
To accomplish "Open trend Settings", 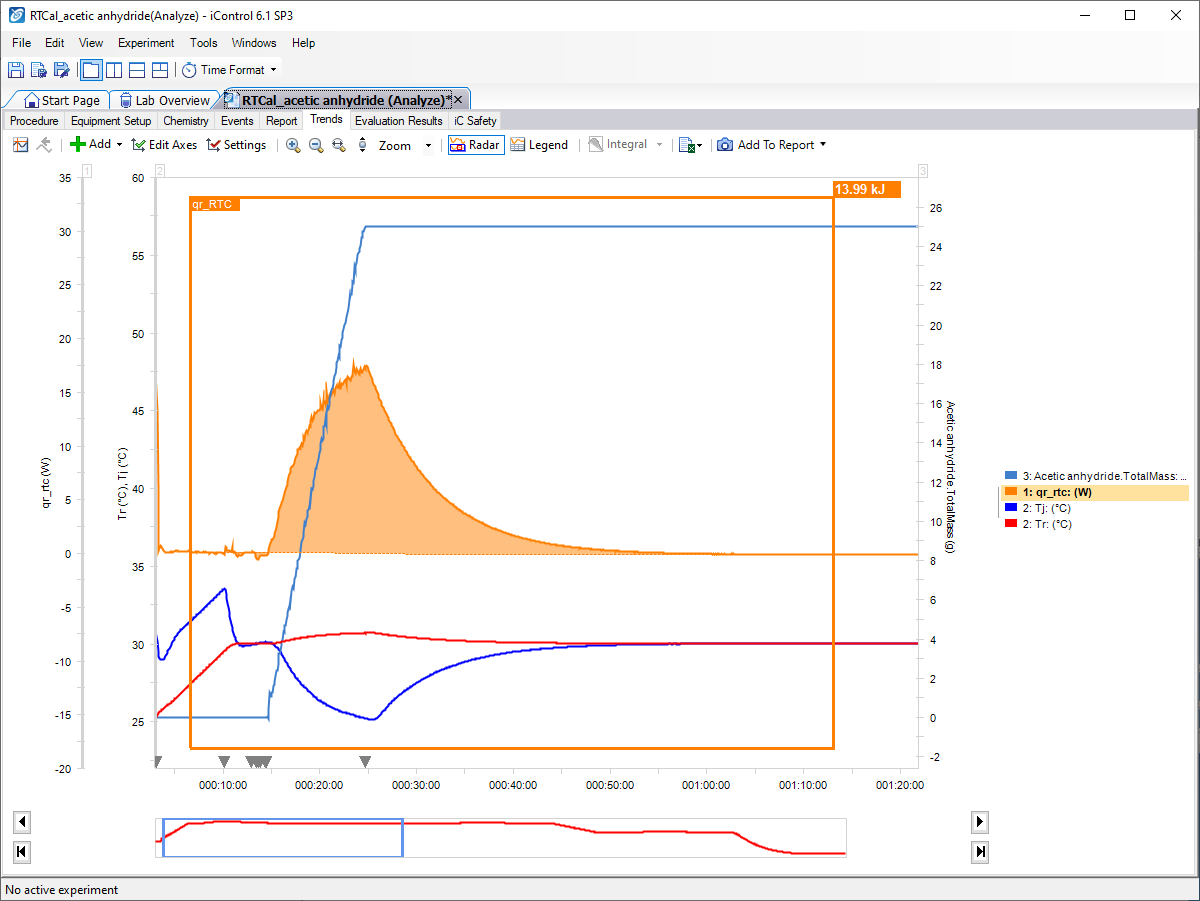I will 236,145.
